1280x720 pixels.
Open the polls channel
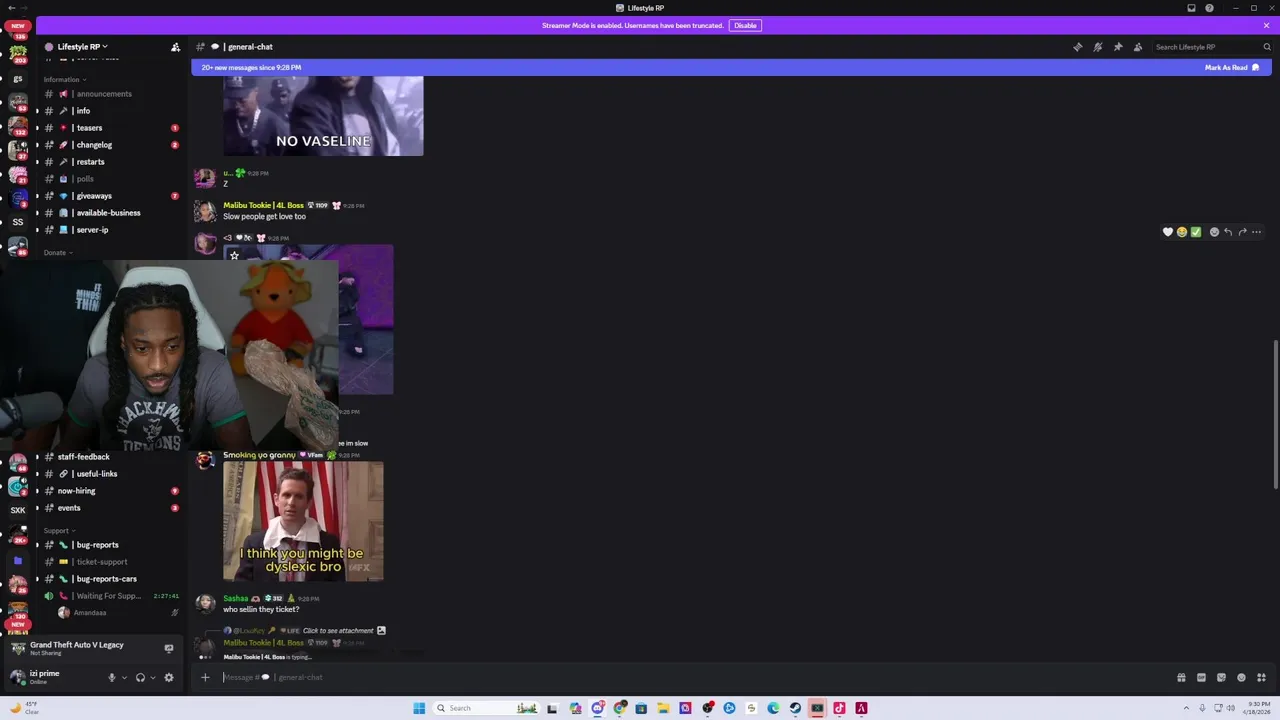click(110, 179)
